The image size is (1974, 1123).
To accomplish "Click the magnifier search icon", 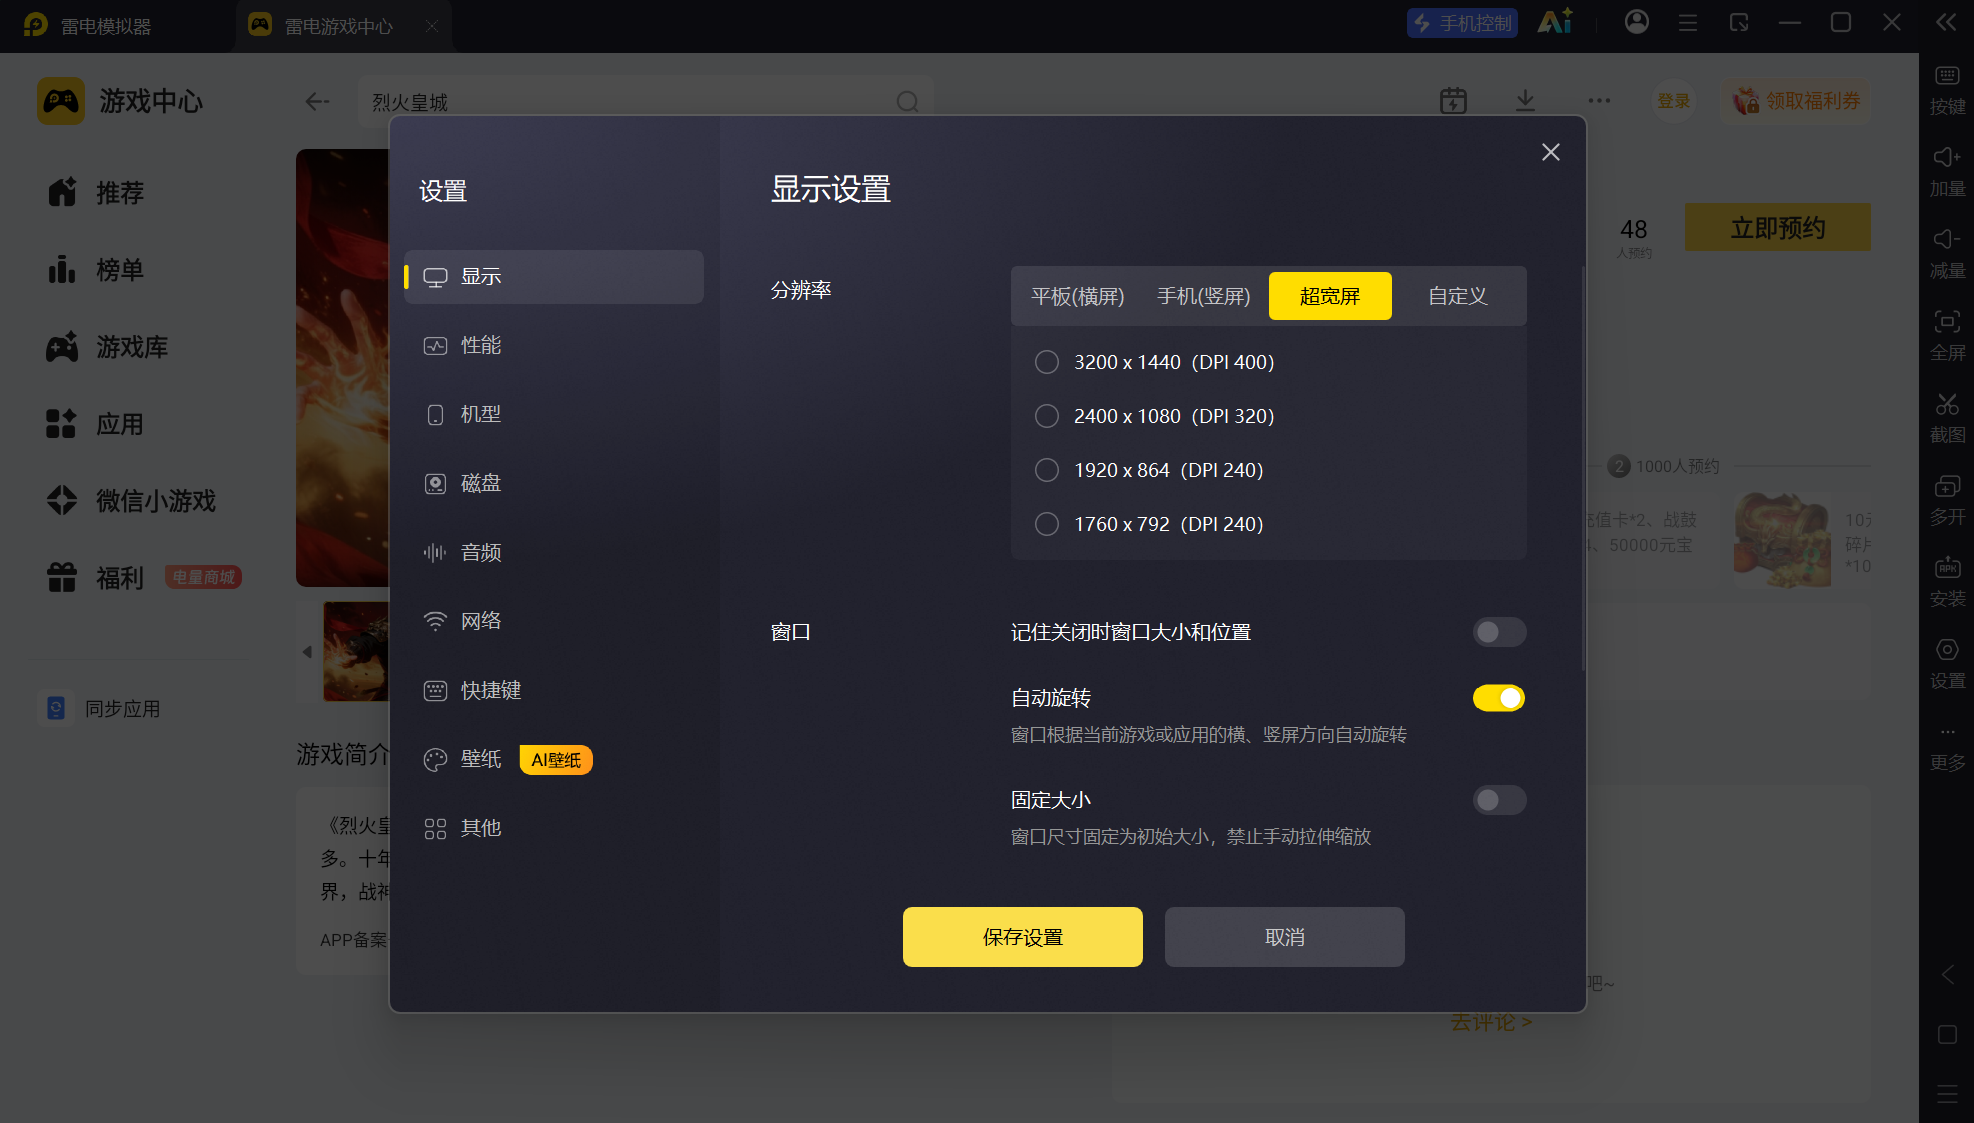I will (908, 102).
